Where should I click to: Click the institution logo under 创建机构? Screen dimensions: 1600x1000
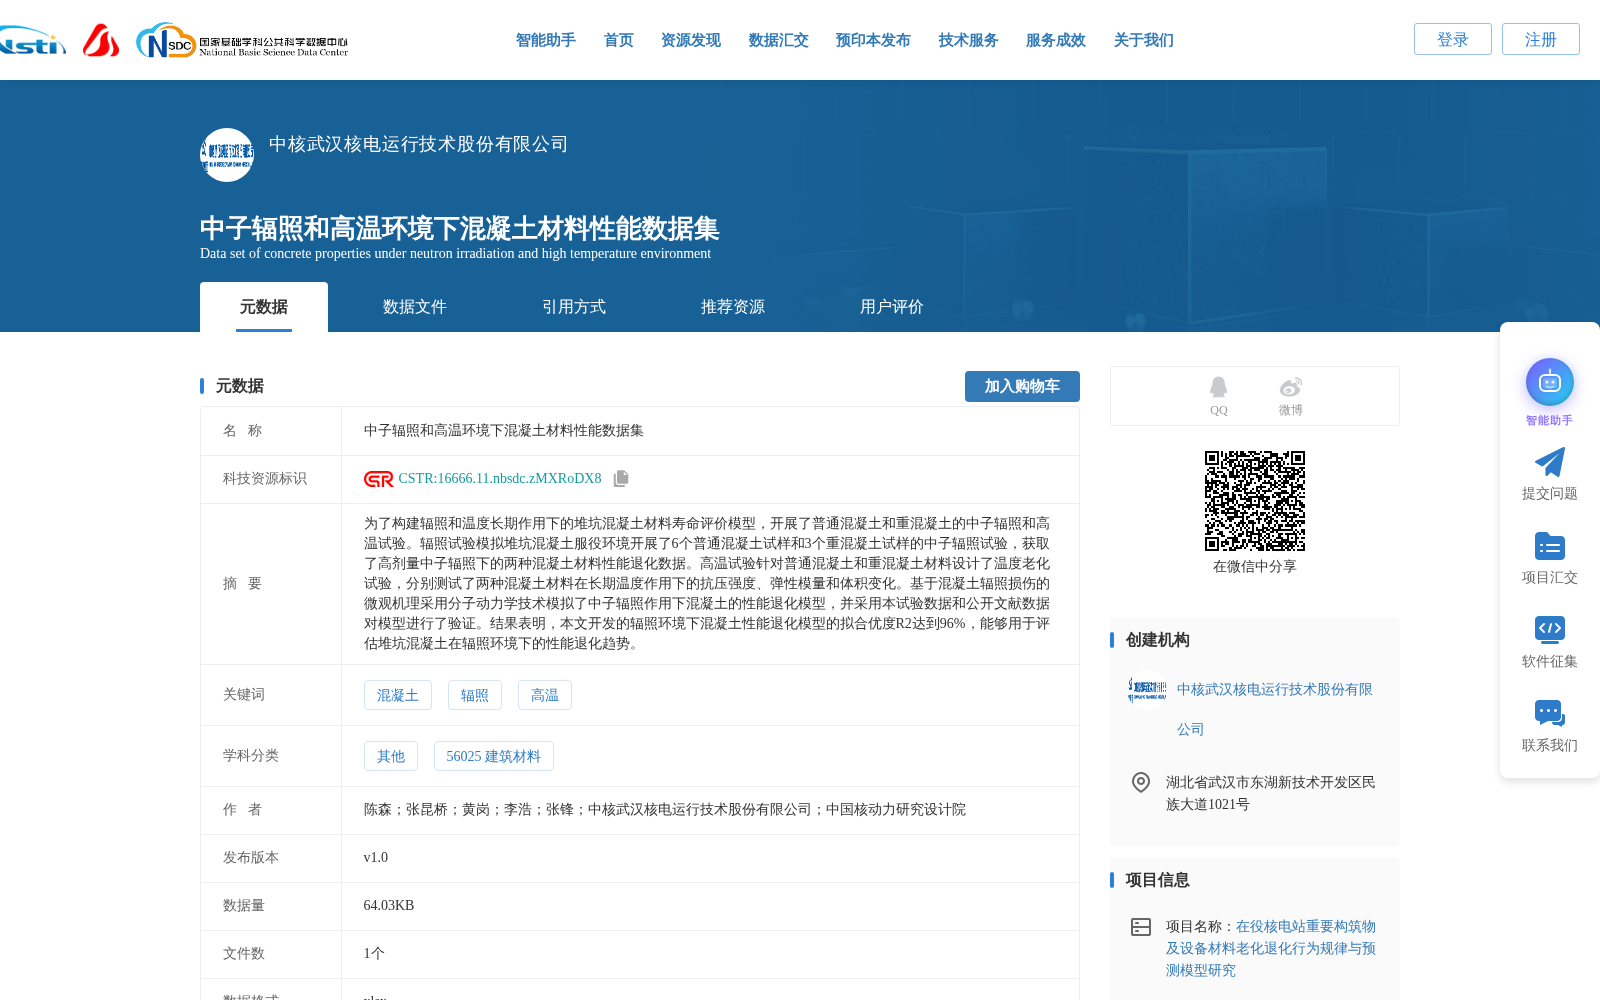coord(1147,689)
